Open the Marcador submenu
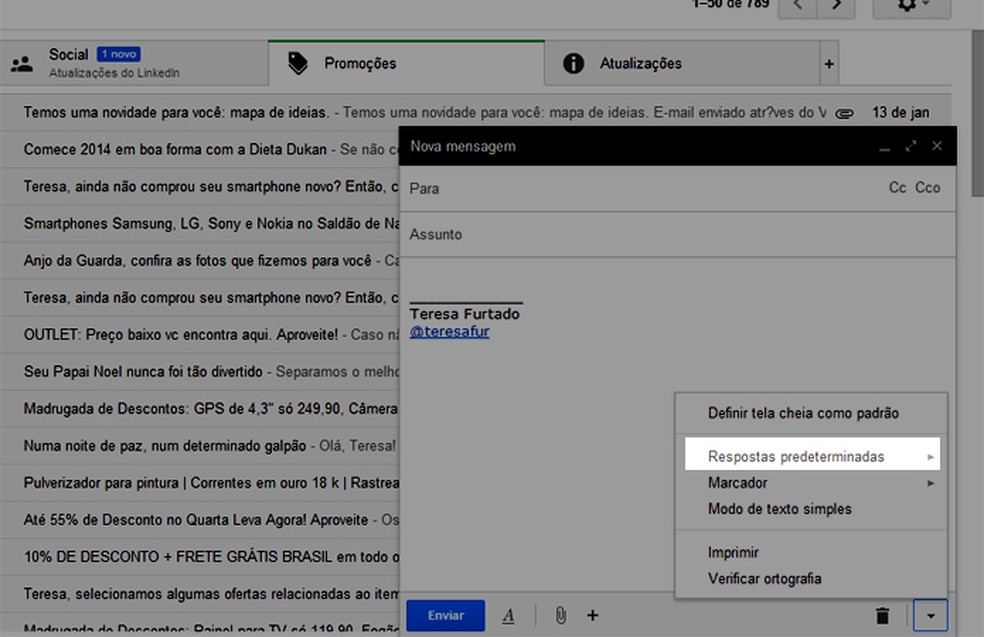The image size is (984, 637). [x=811, y=483]
